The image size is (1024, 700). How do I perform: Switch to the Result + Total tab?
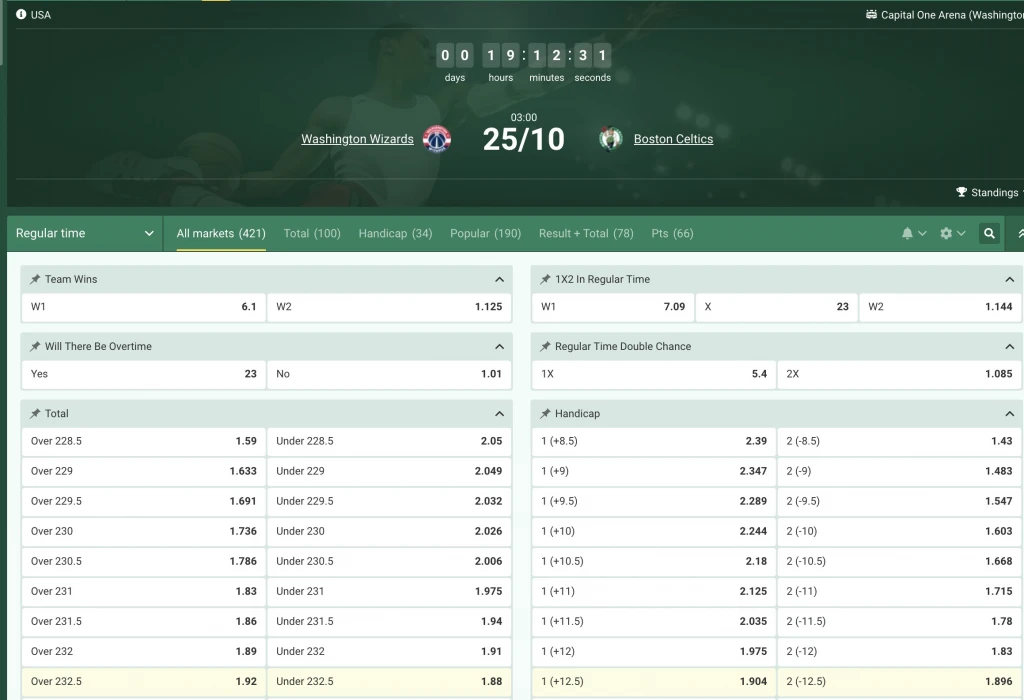tap(586, 233)
